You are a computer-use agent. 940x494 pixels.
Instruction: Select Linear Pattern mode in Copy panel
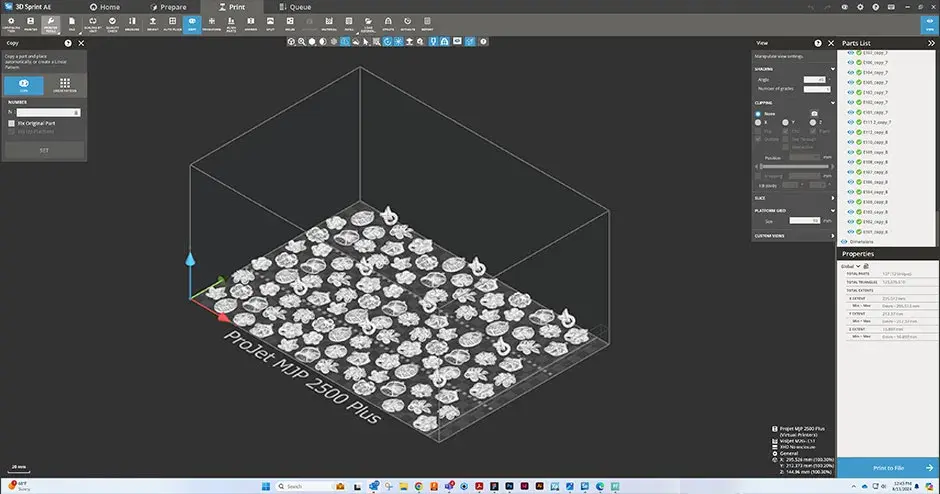click(65, 85)
